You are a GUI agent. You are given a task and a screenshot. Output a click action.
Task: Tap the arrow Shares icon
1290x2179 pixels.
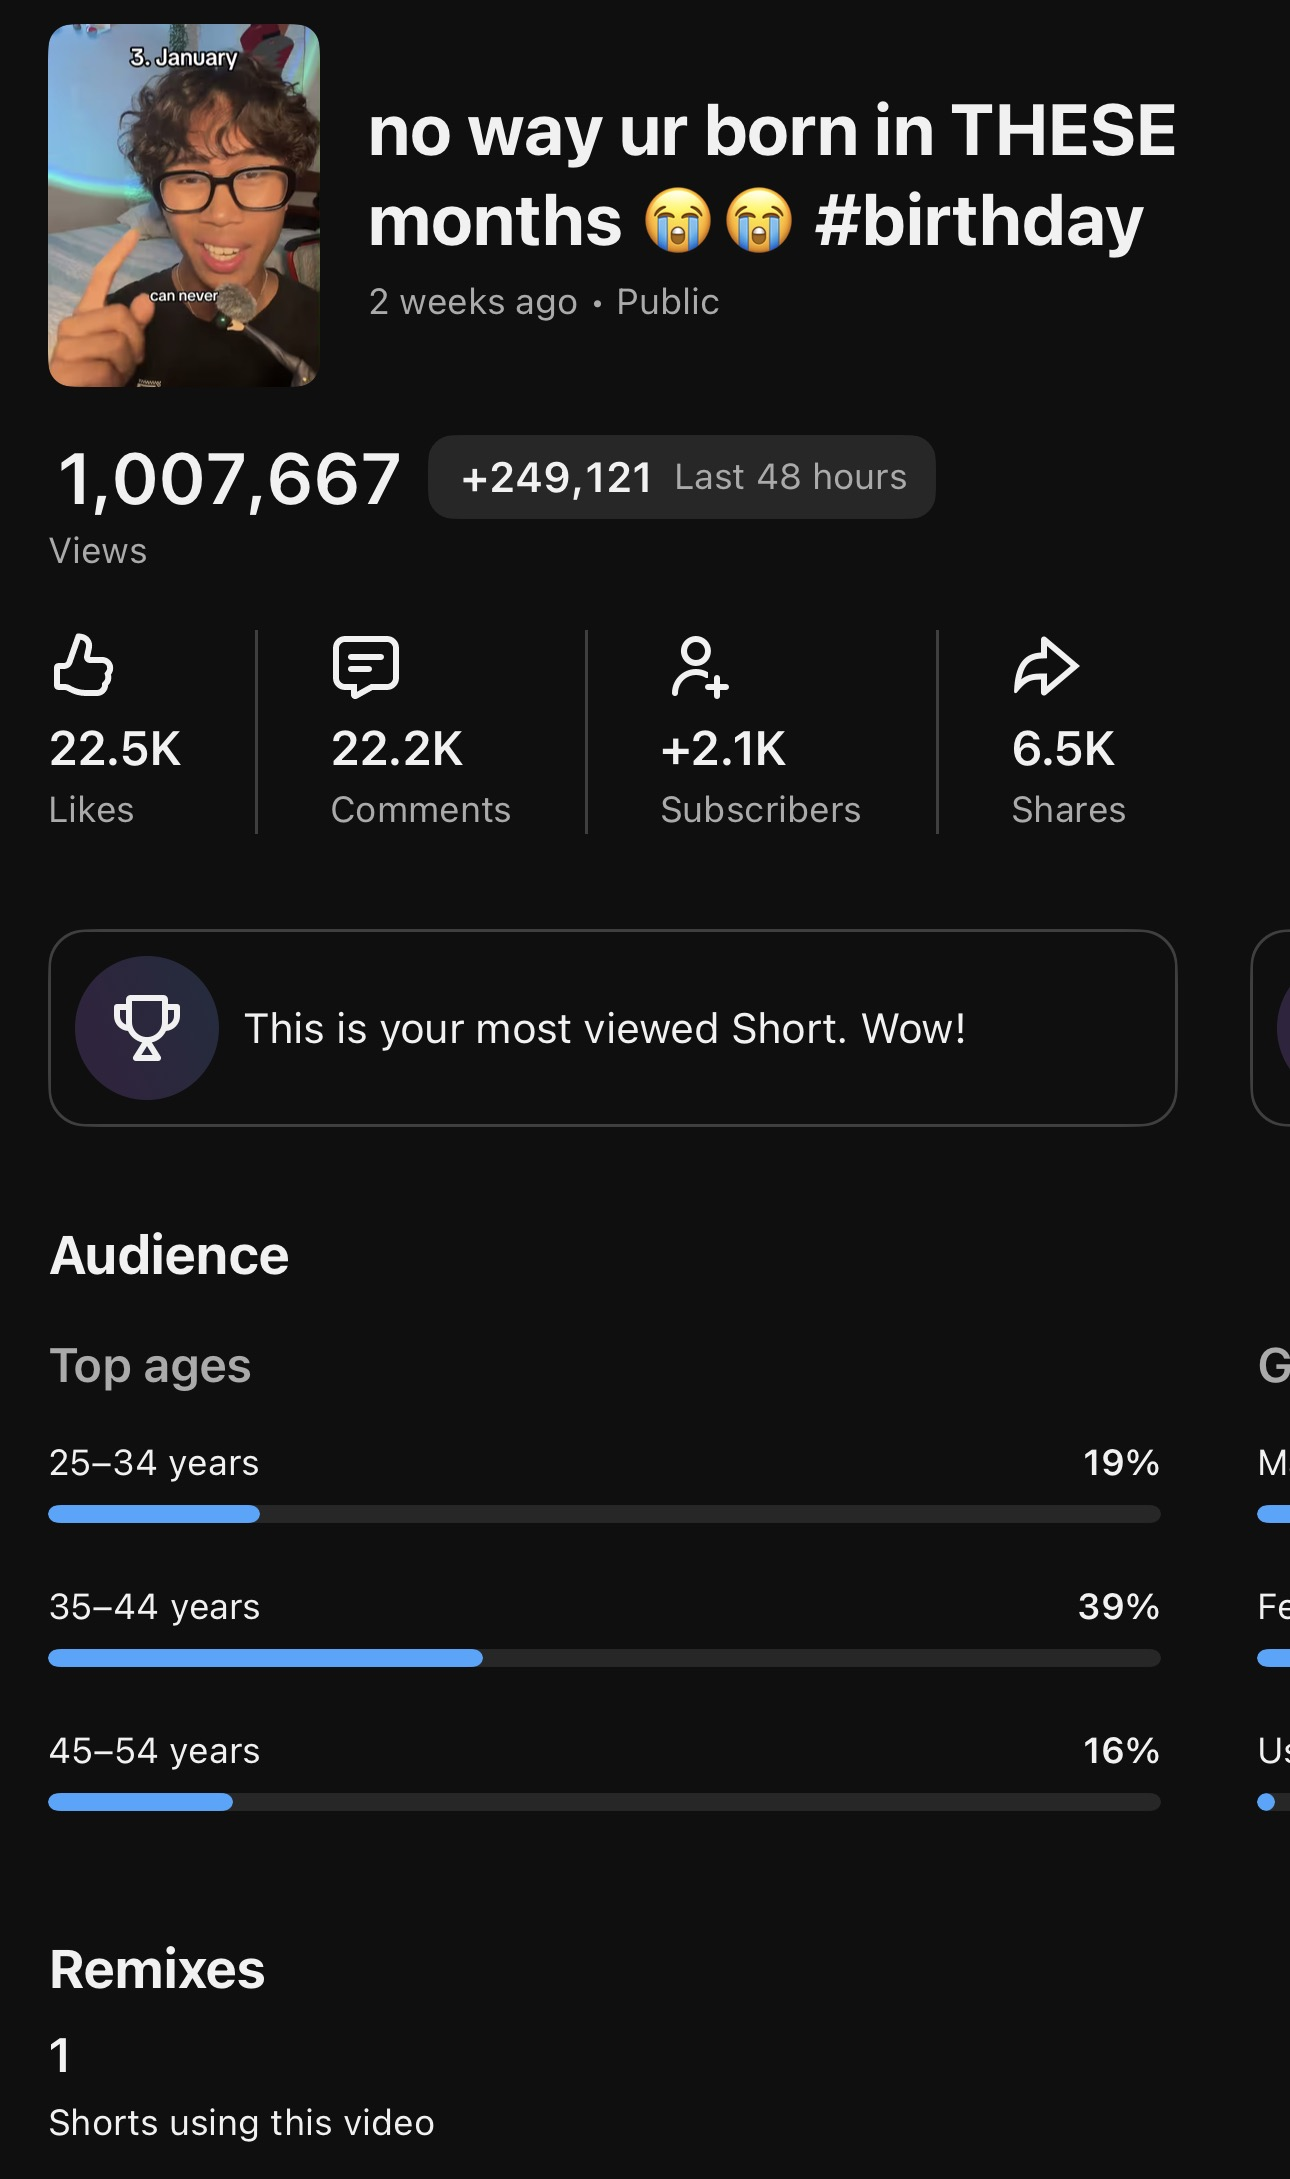tap(1046, 666)
